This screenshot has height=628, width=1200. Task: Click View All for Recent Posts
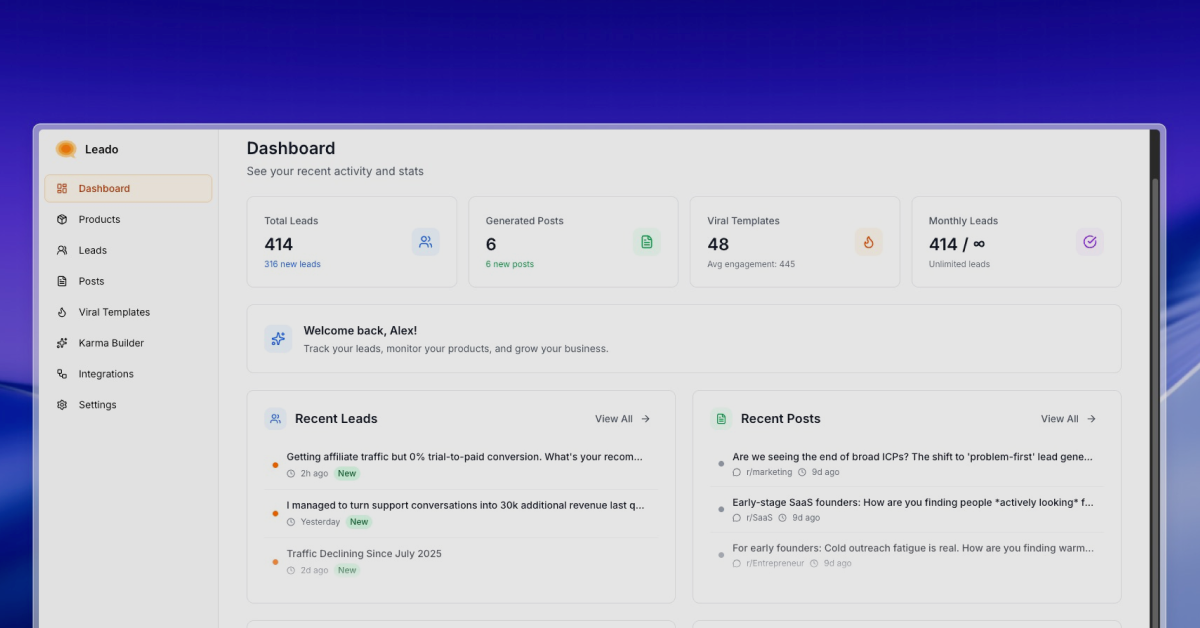coord(1068,419)
